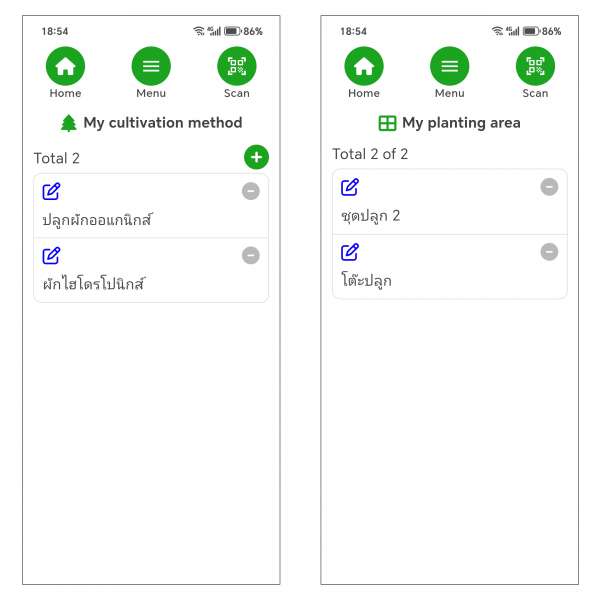
Task: Tap Home icon on cultivation method screen
Action: point(65,67)
